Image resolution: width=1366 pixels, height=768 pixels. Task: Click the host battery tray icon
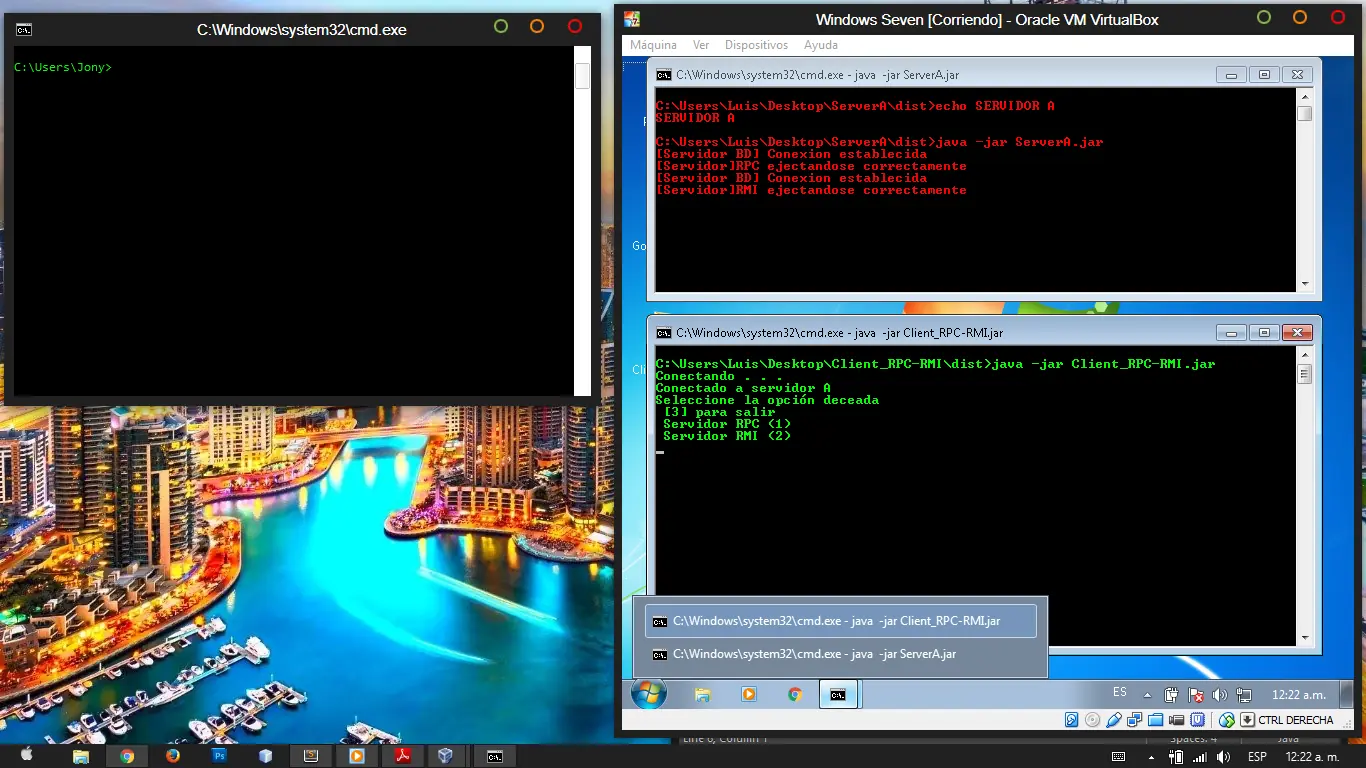pyautogui.click(x=1177, y=756)
